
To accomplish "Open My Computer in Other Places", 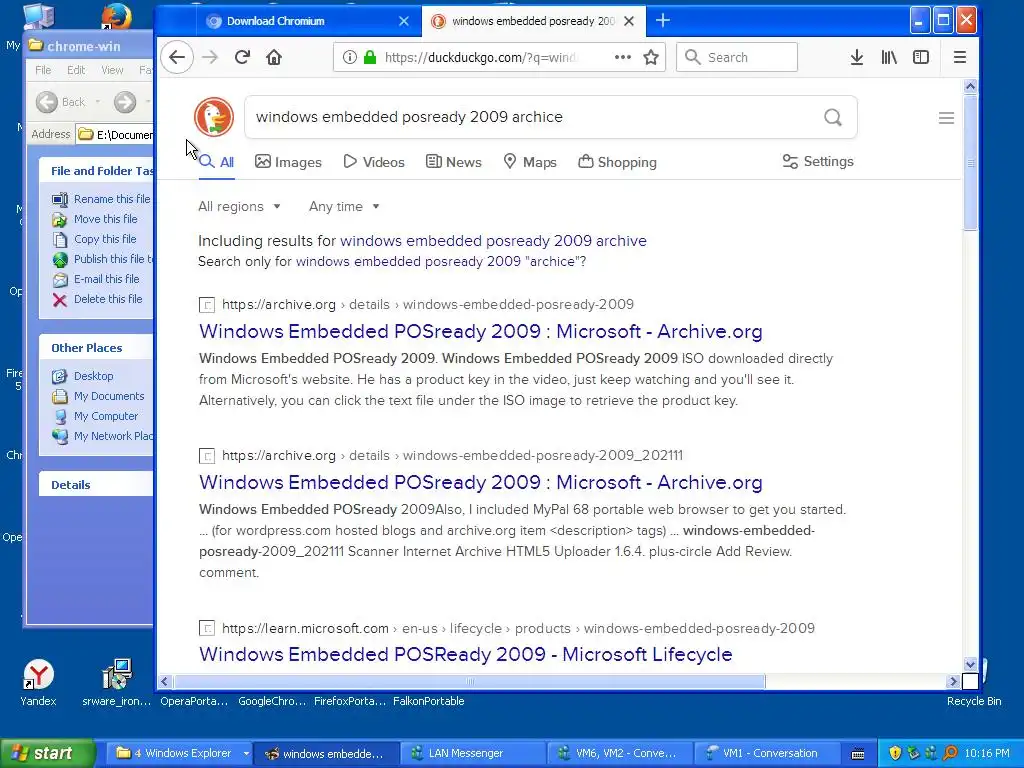I will click(x=95, y=416).
